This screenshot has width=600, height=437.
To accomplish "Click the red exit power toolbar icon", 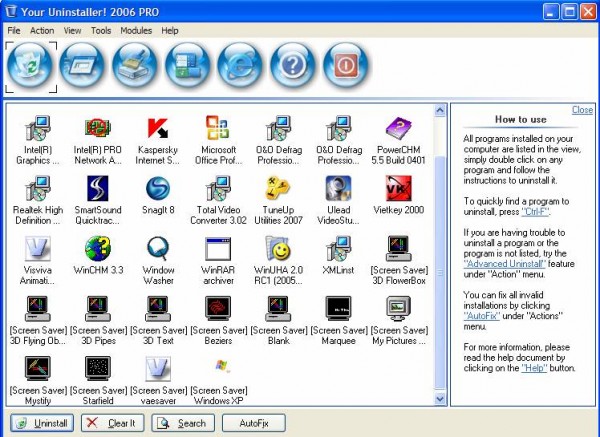I will pos(346,66).
